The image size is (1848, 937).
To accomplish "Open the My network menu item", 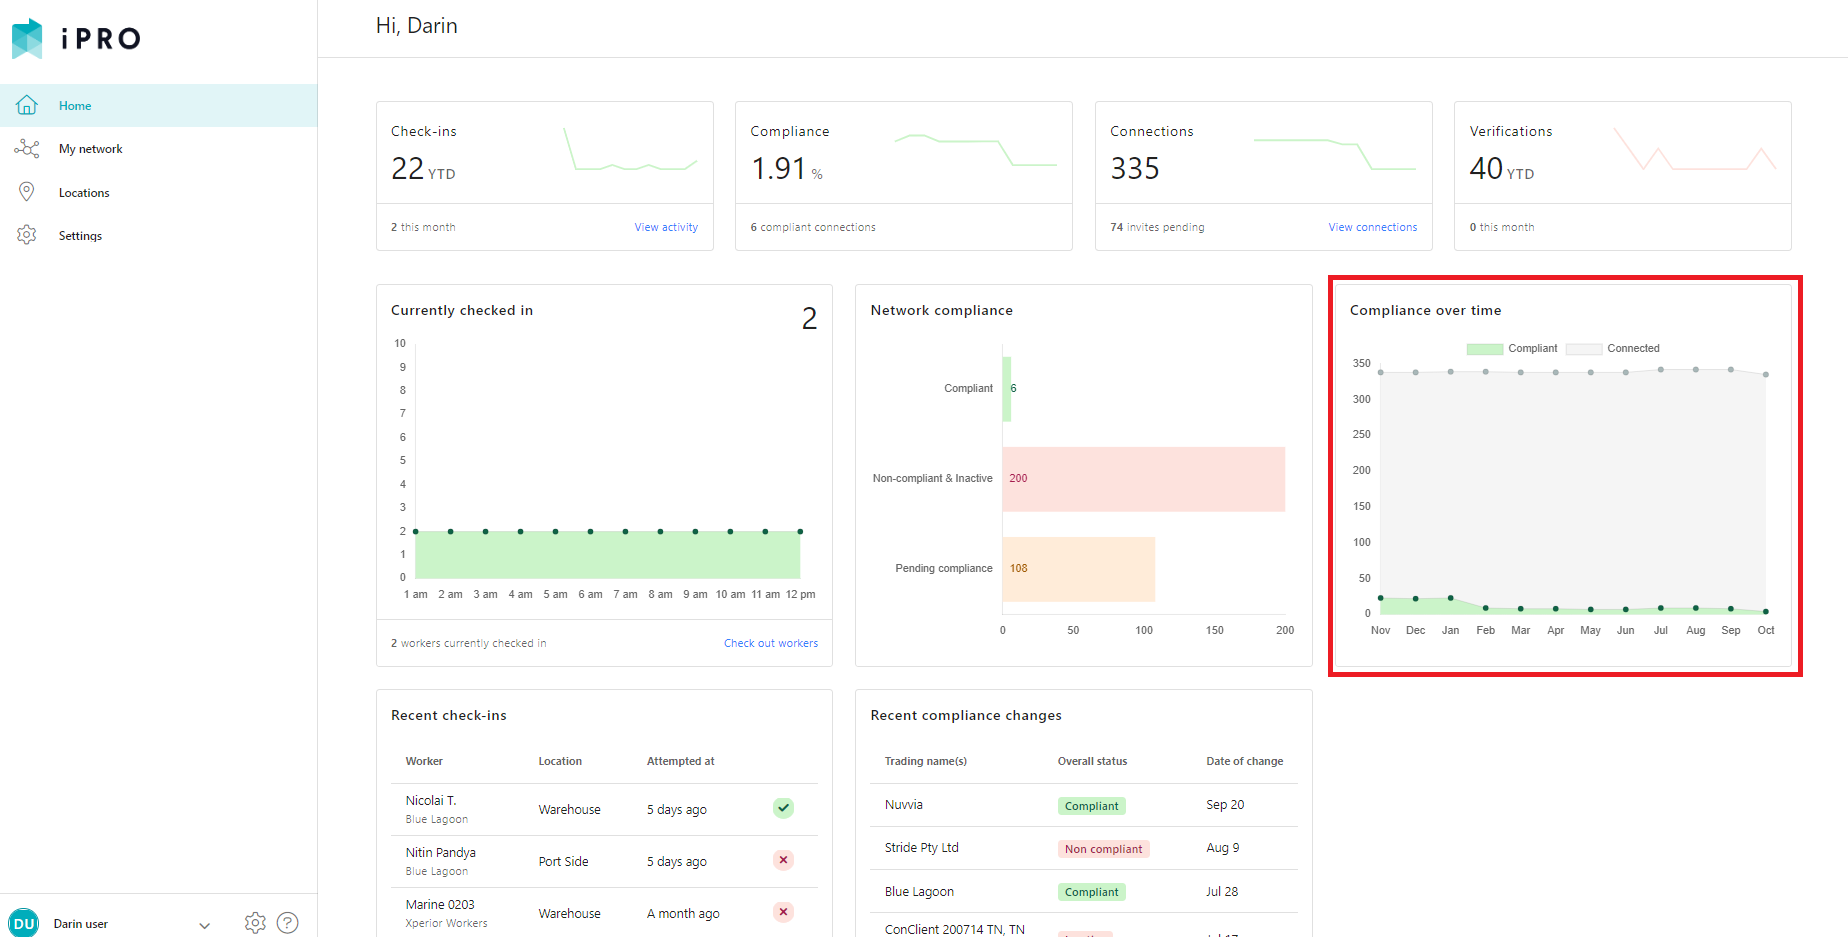I will 159,149.
